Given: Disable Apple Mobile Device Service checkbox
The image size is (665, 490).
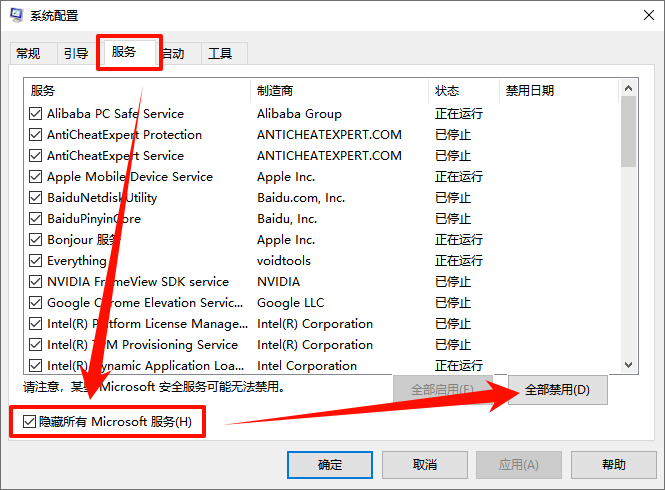Looking at the screenshot, I should pos(36,176).
